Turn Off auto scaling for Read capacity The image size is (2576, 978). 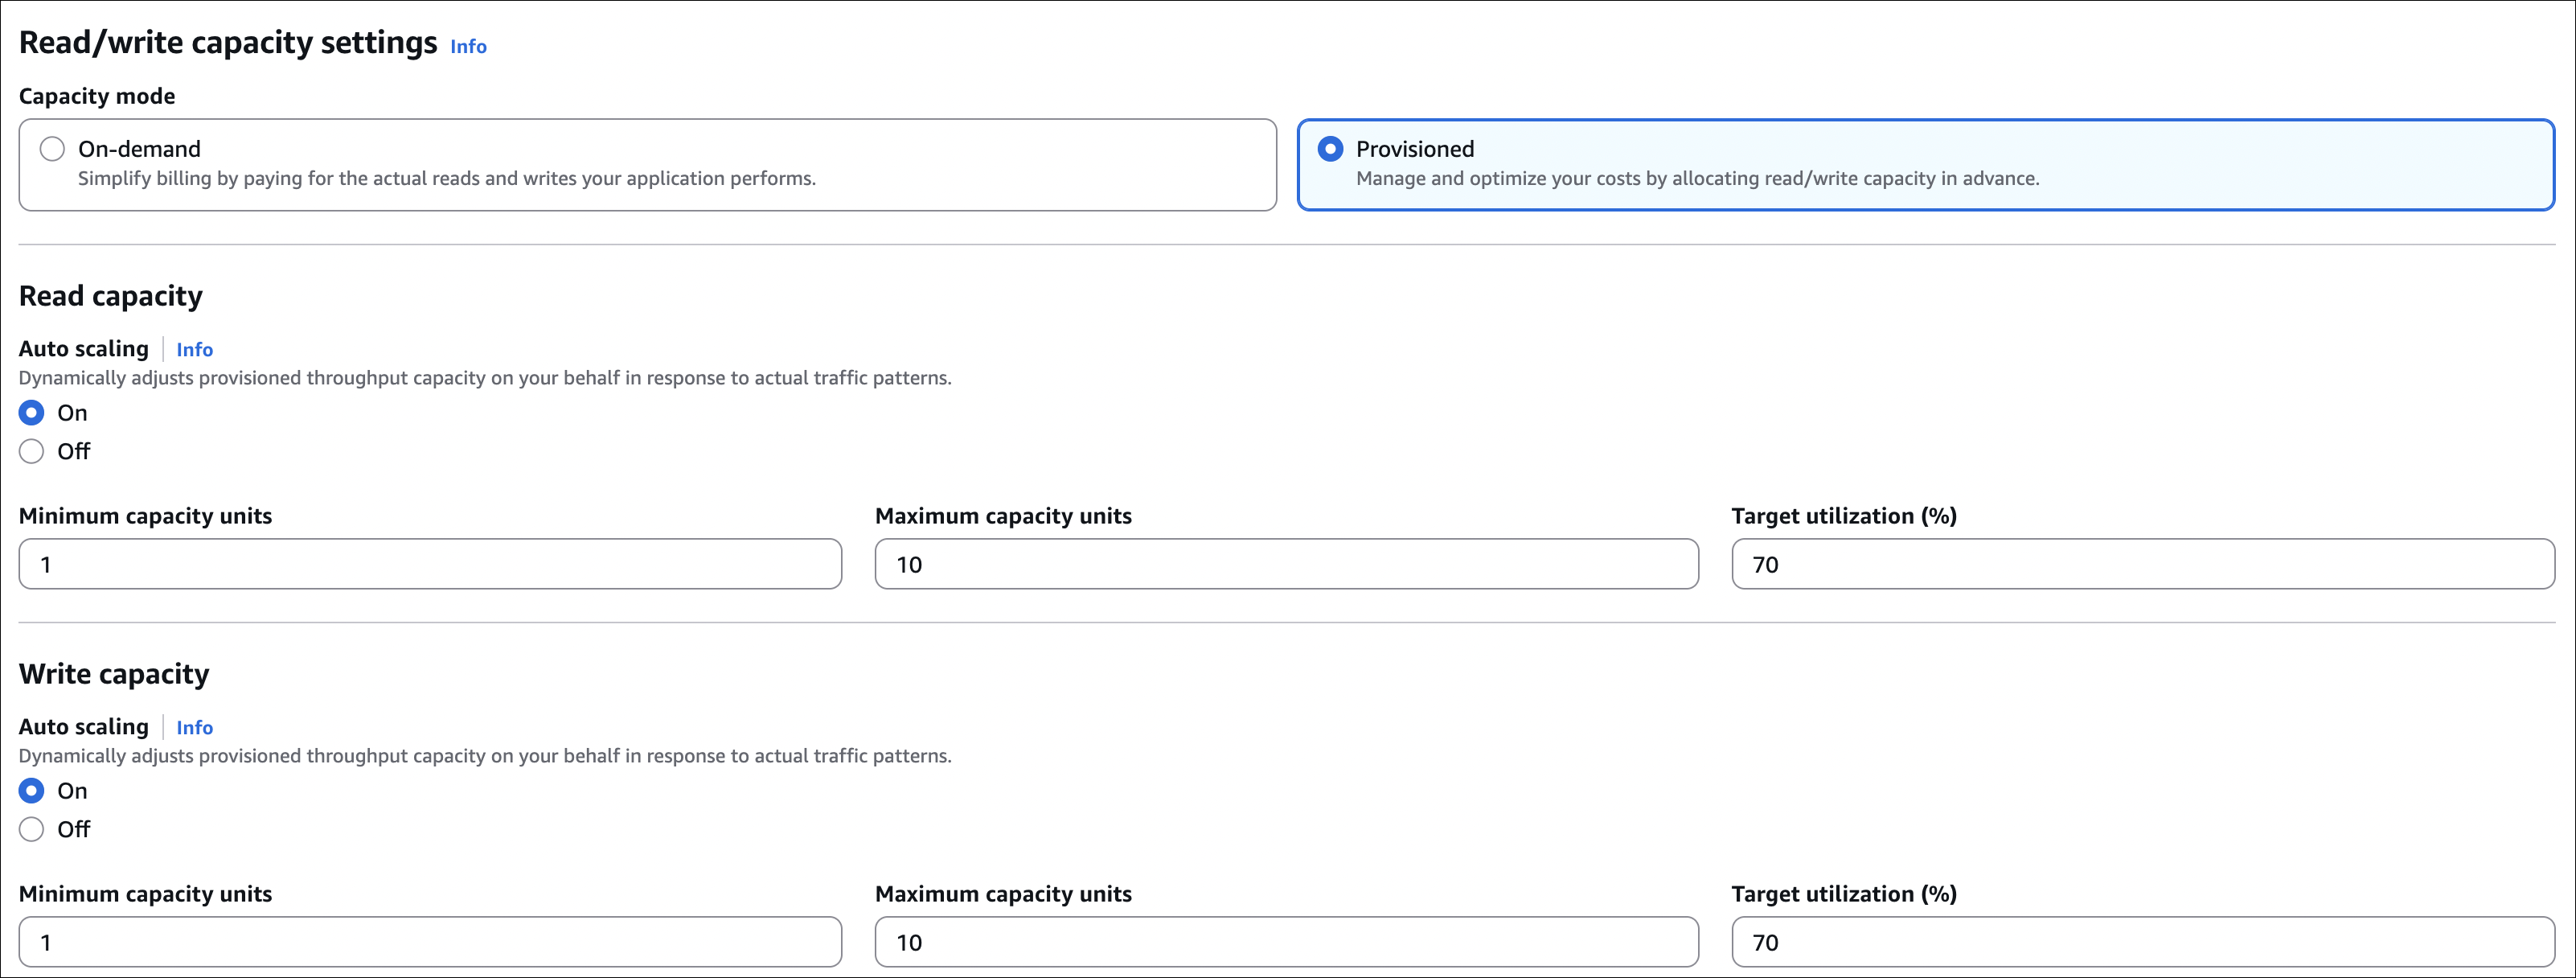coord(31,451)
